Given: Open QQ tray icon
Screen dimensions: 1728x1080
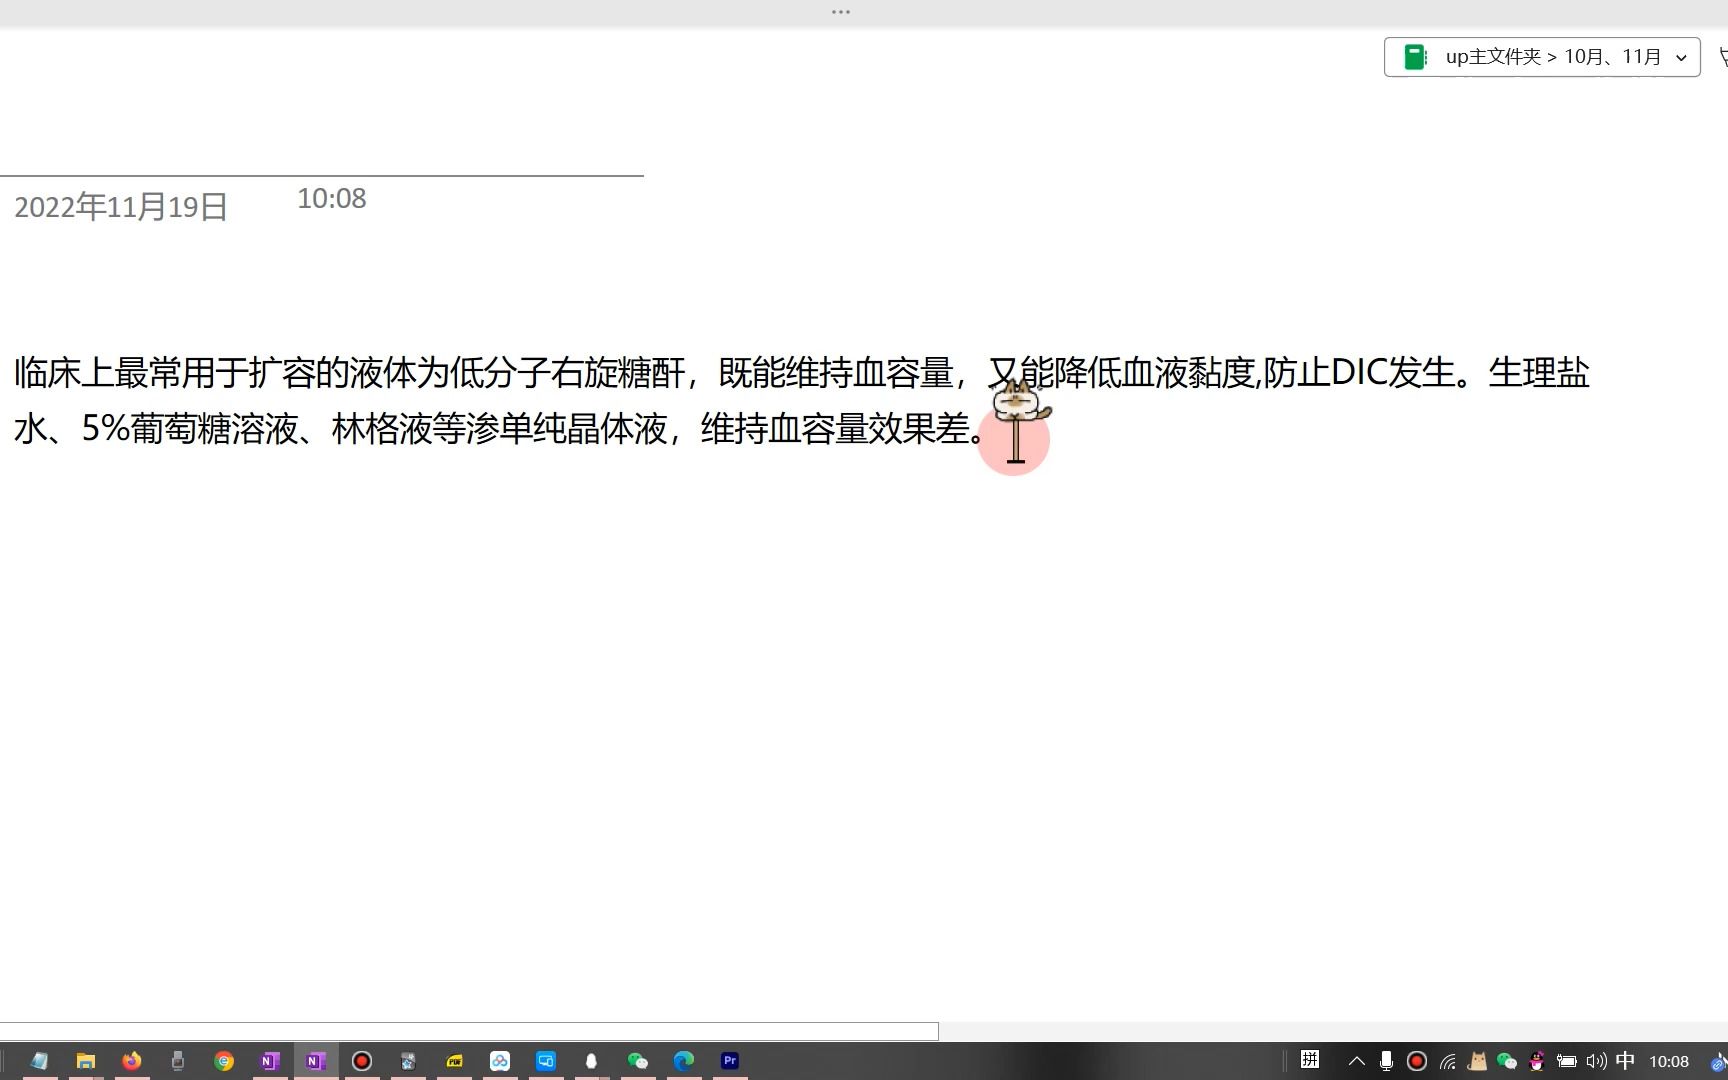Looking at the screenshot, I should [1537, 1061].
